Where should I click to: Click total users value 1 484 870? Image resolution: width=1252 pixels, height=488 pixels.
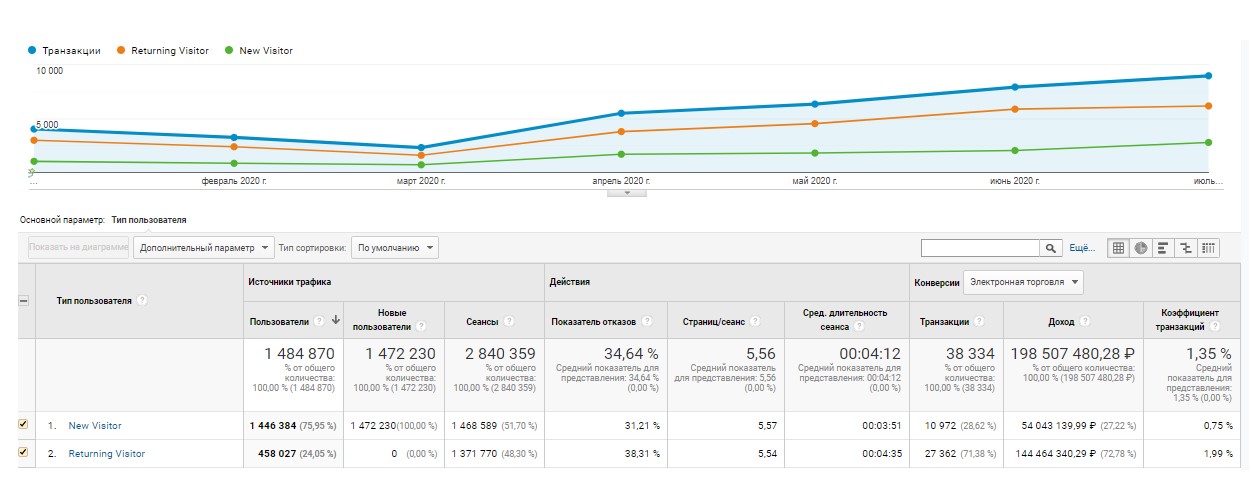click(x=299, y=354)
